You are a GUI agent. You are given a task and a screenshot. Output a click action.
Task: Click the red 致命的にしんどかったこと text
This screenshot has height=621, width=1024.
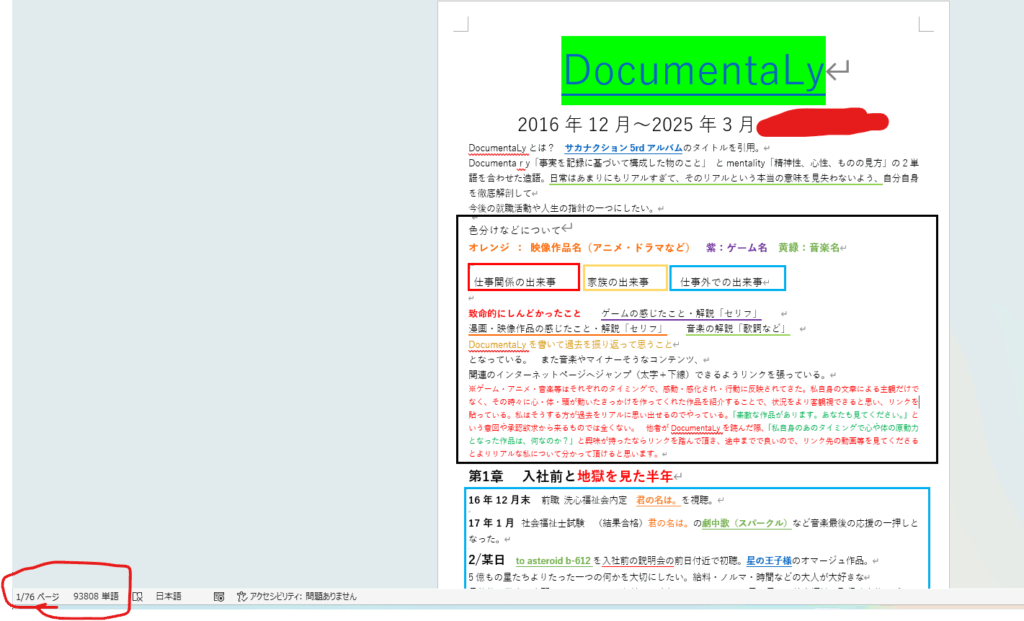point(524,313)
